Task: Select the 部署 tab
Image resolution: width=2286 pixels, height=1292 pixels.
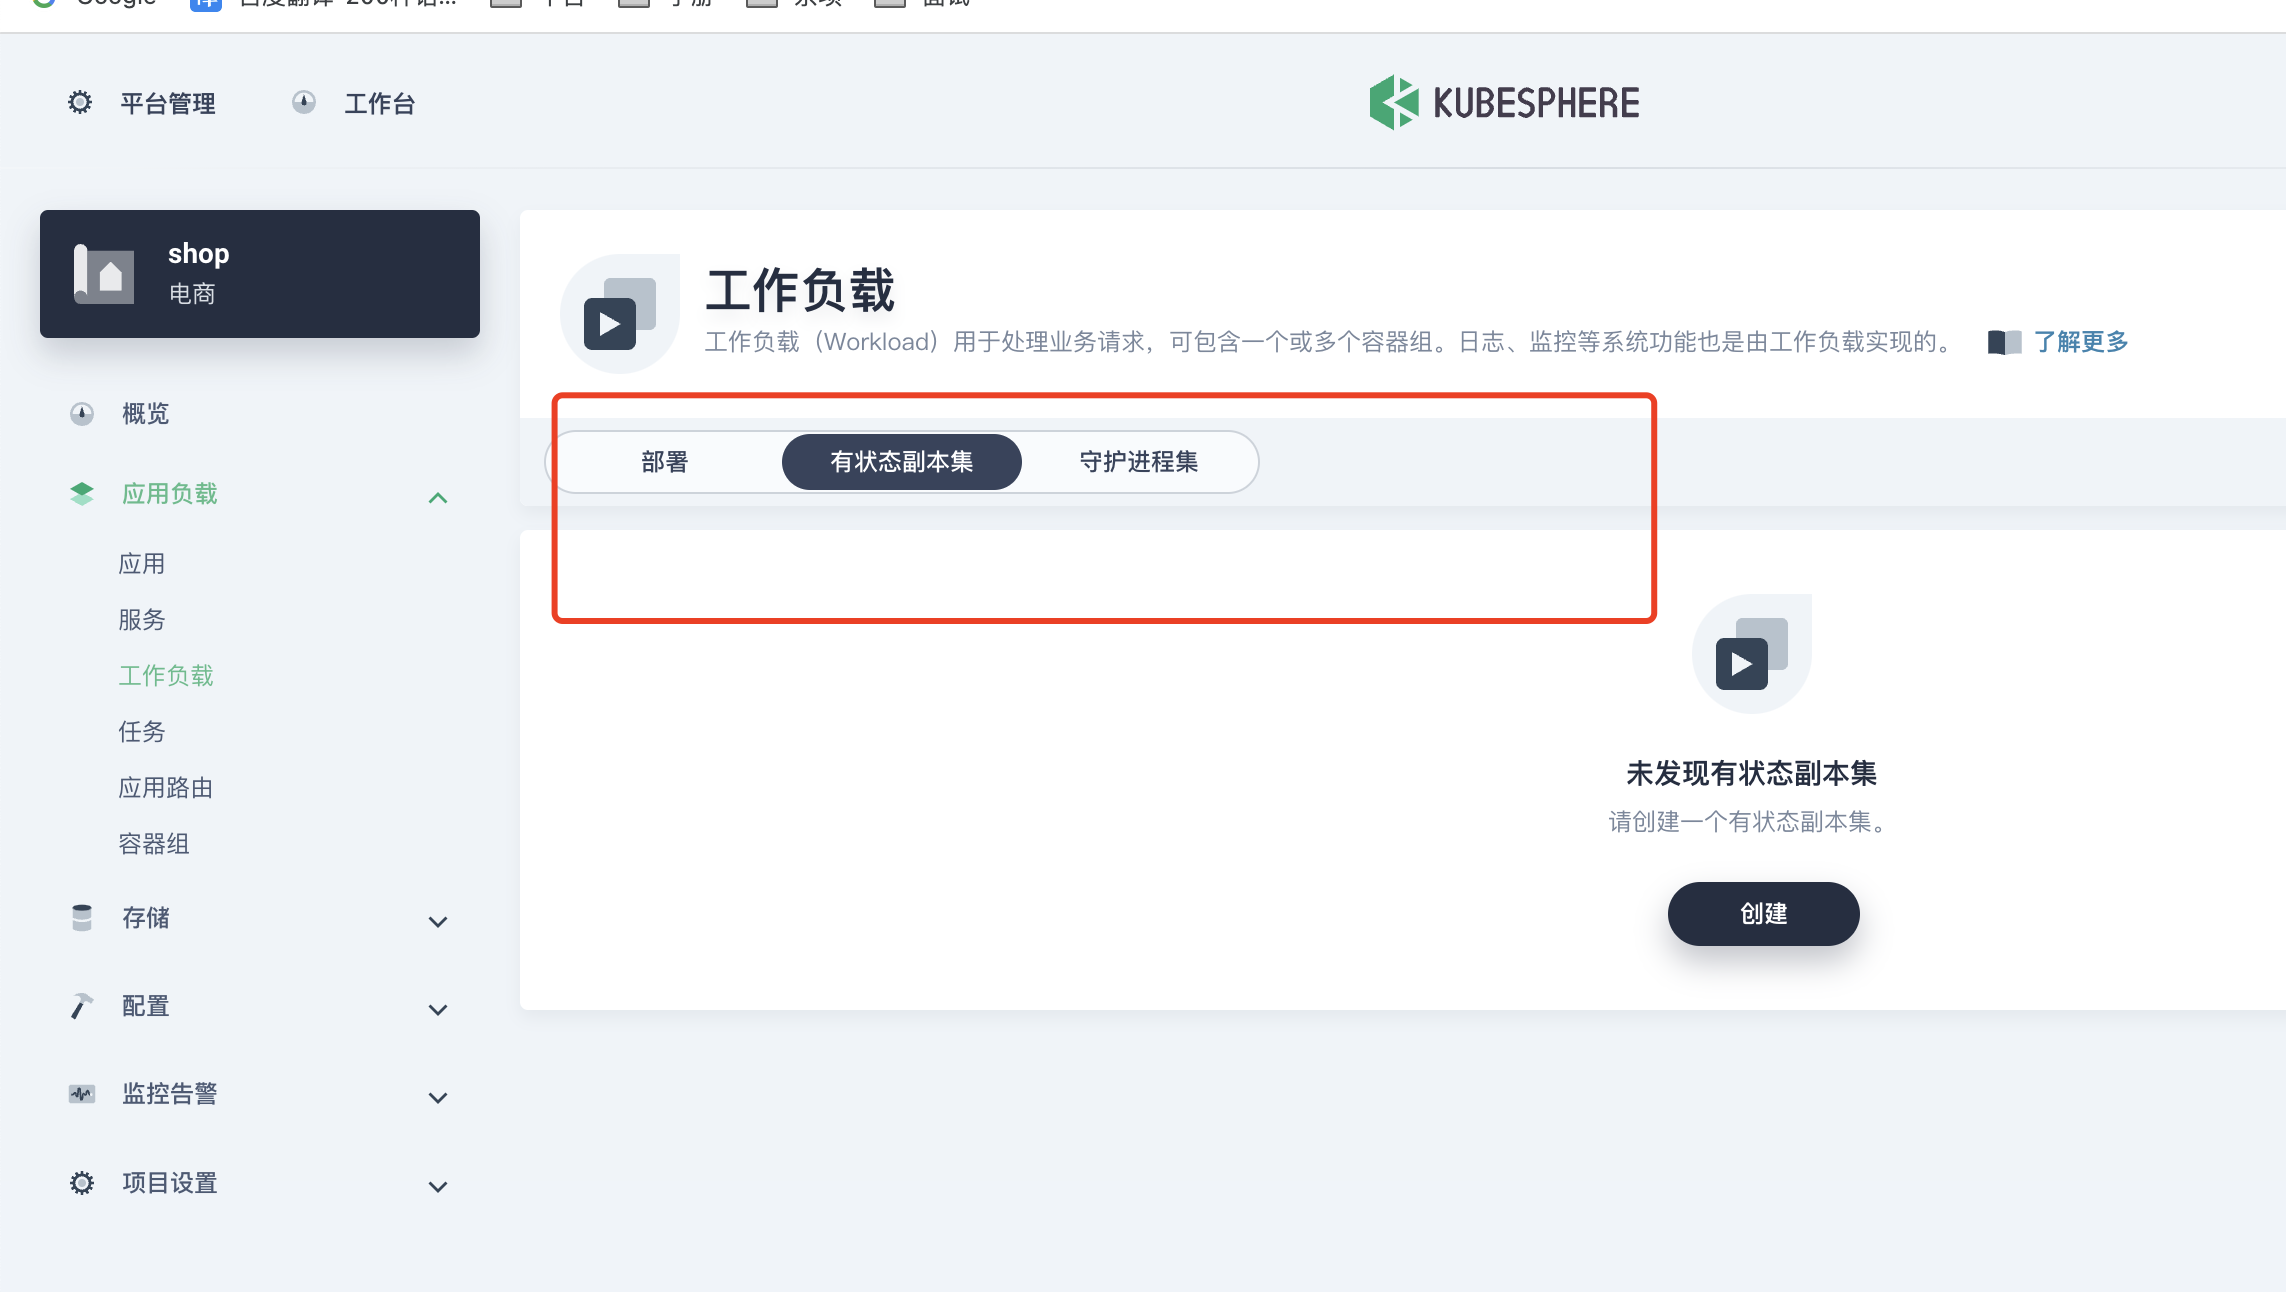Action: pos(663,462)
